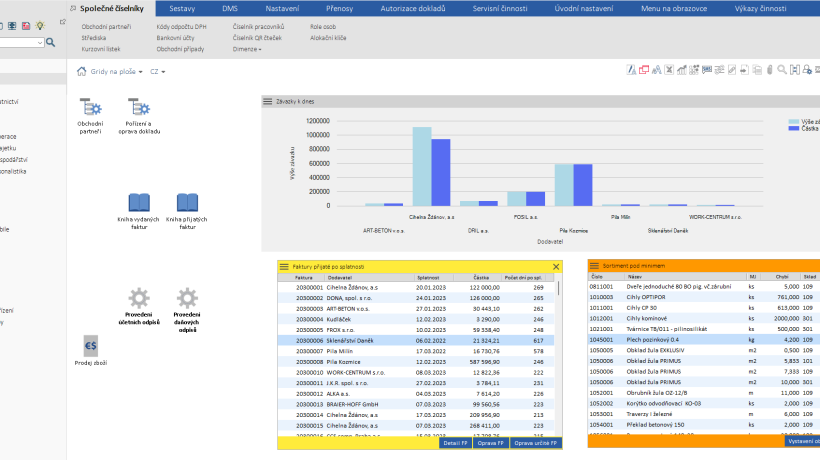Switch to the Sestavy tab
820x460 pixels.
pos(182,8)
